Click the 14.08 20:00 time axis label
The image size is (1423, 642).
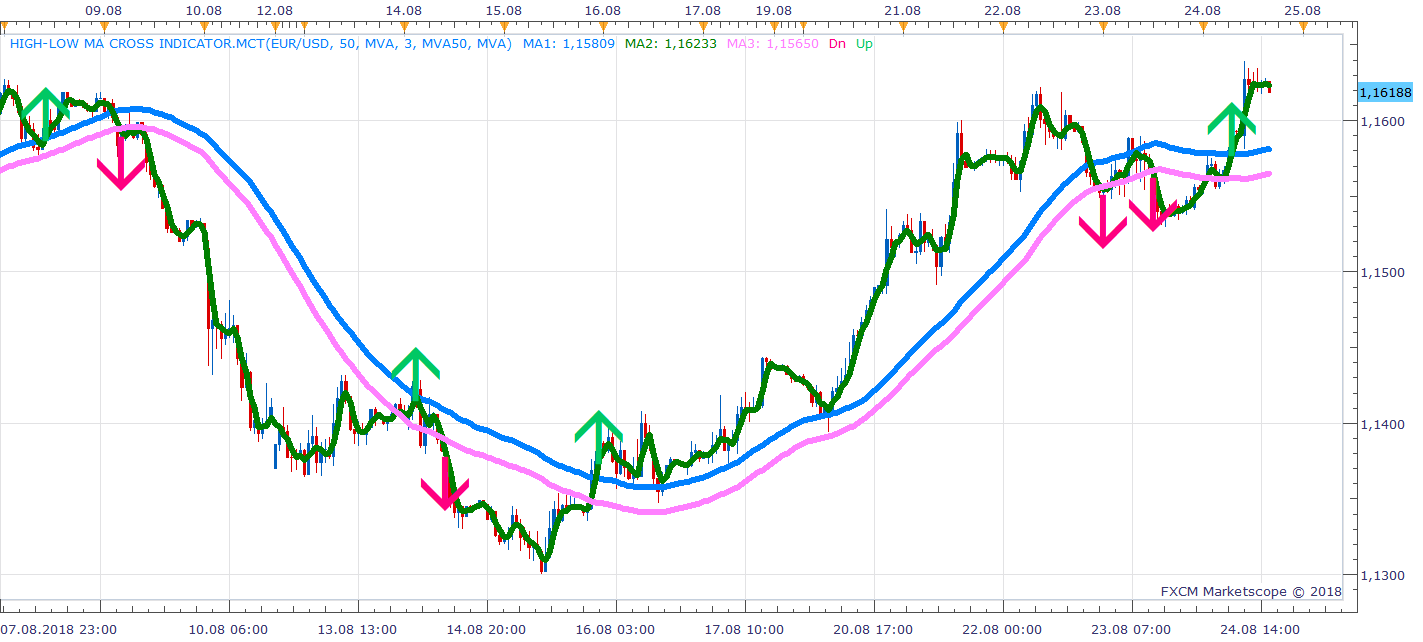(x=487, y=629)
